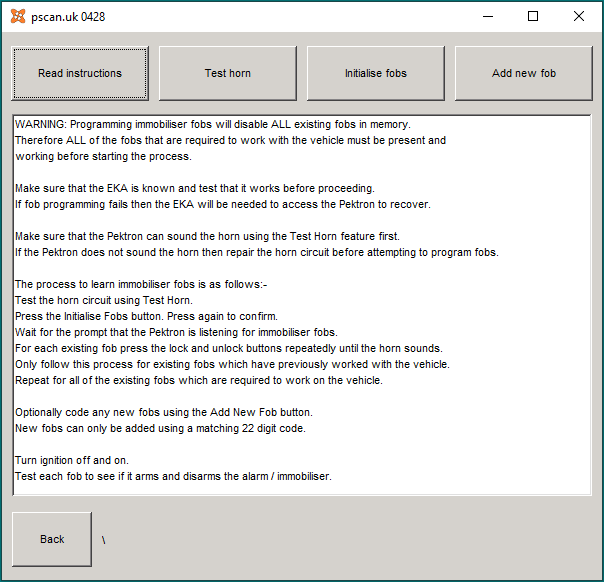The image size is (604, 582).
Task: Maximize the pscan.uk window
Action: pyautogui.click(x=533, y=16)
